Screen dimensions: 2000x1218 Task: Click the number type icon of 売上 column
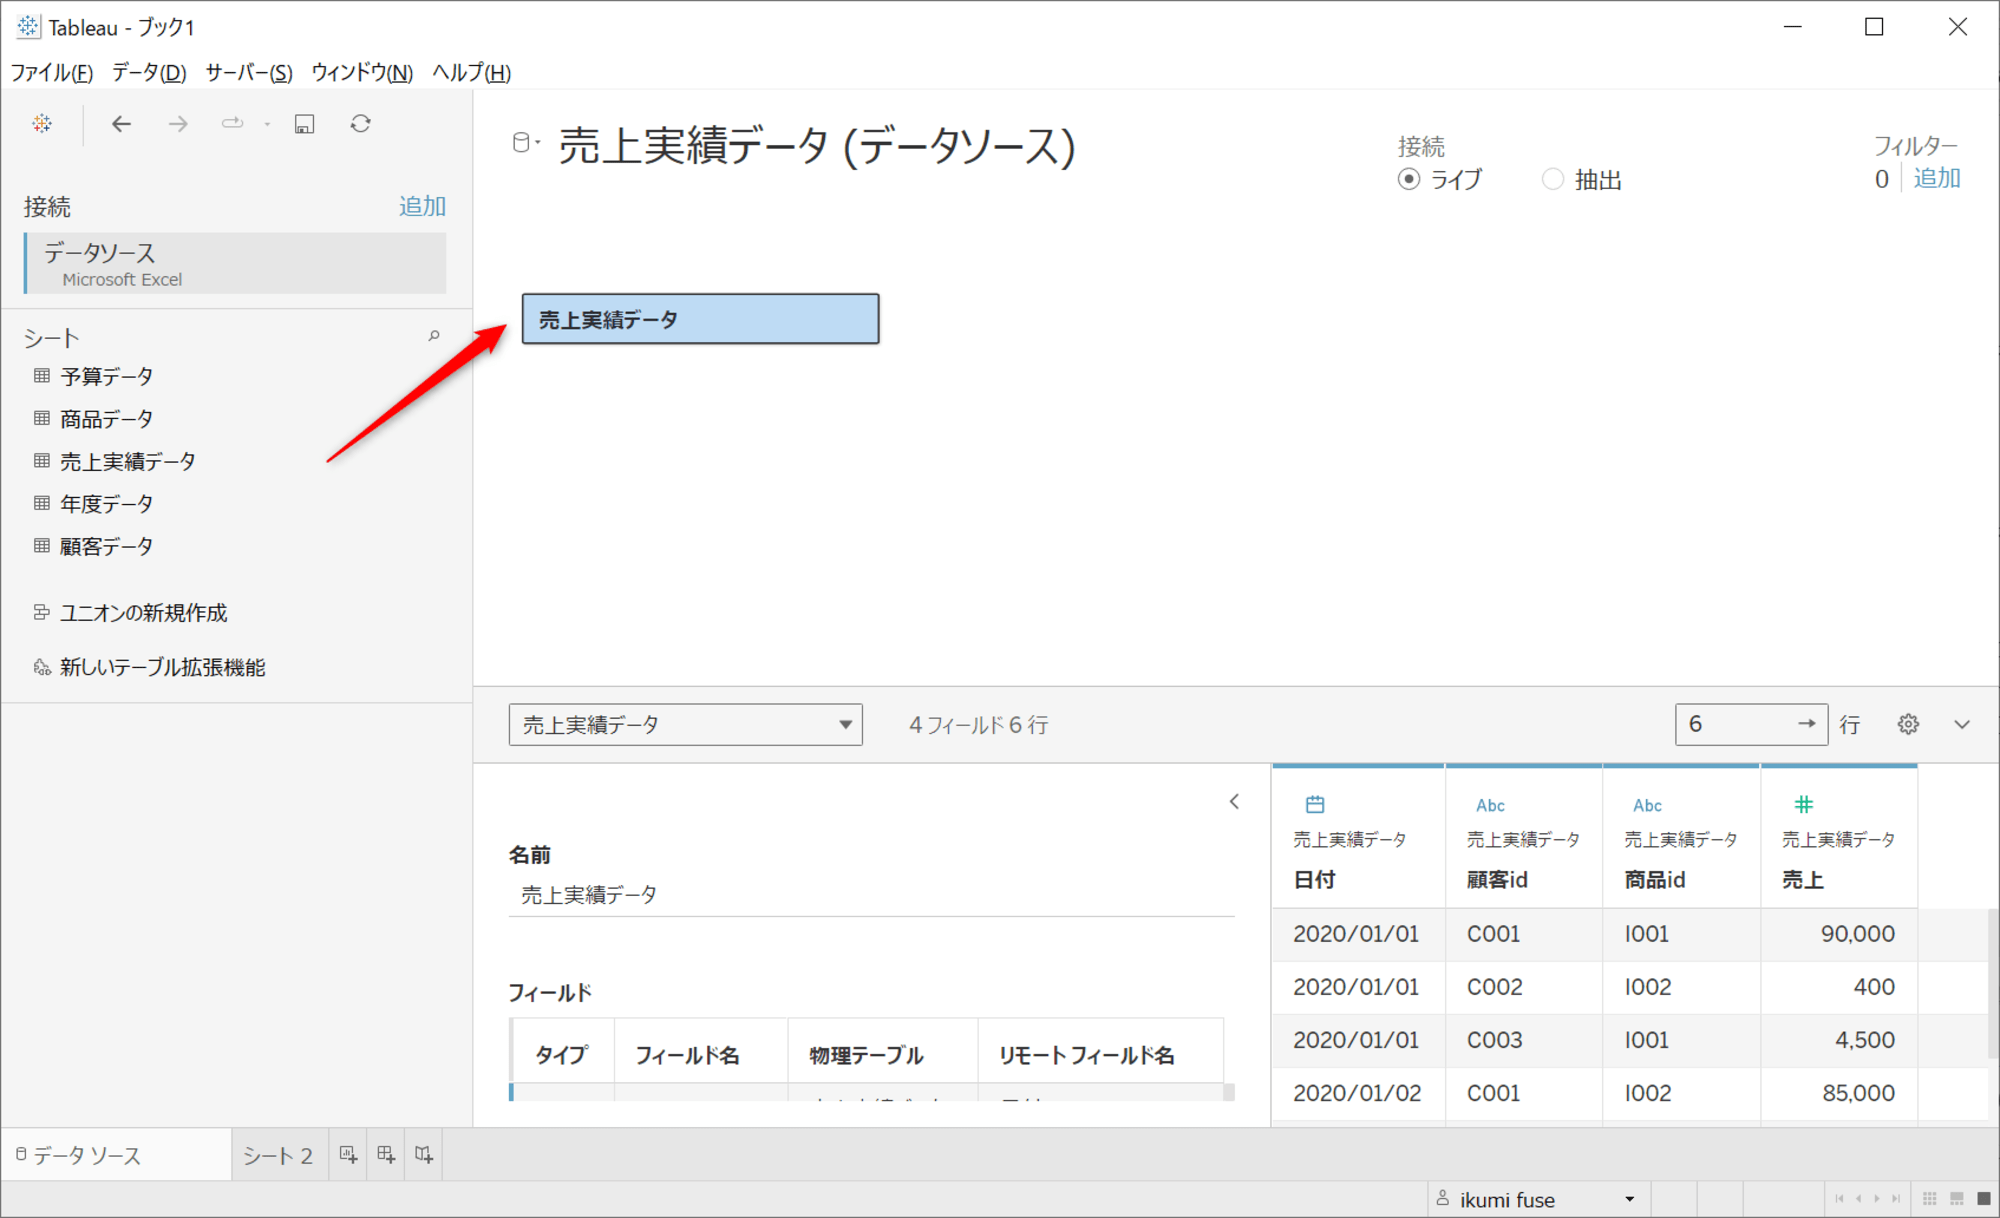1803,804
